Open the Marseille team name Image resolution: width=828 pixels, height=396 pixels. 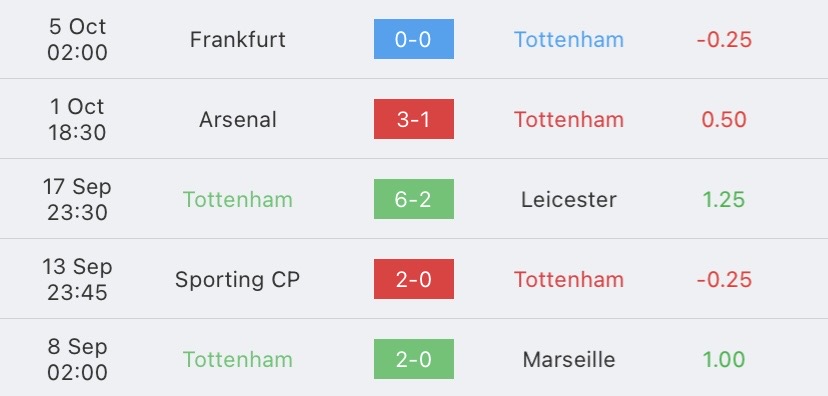point(569,360)
